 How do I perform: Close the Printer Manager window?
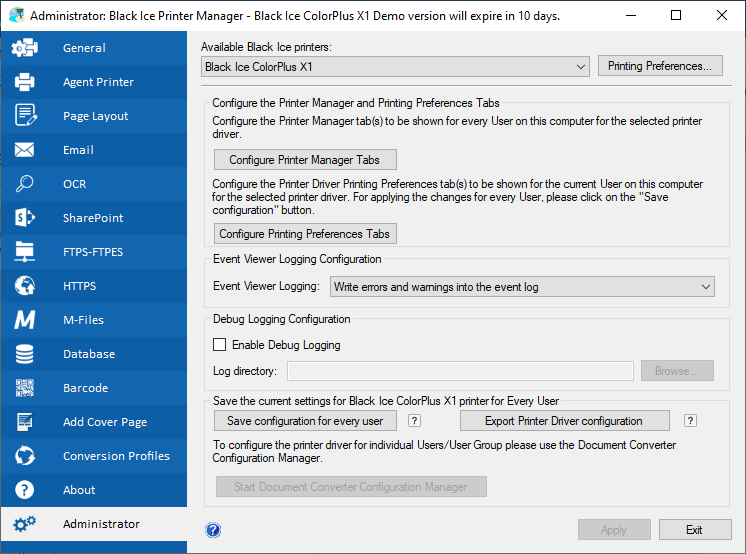(x=721, y=15)
